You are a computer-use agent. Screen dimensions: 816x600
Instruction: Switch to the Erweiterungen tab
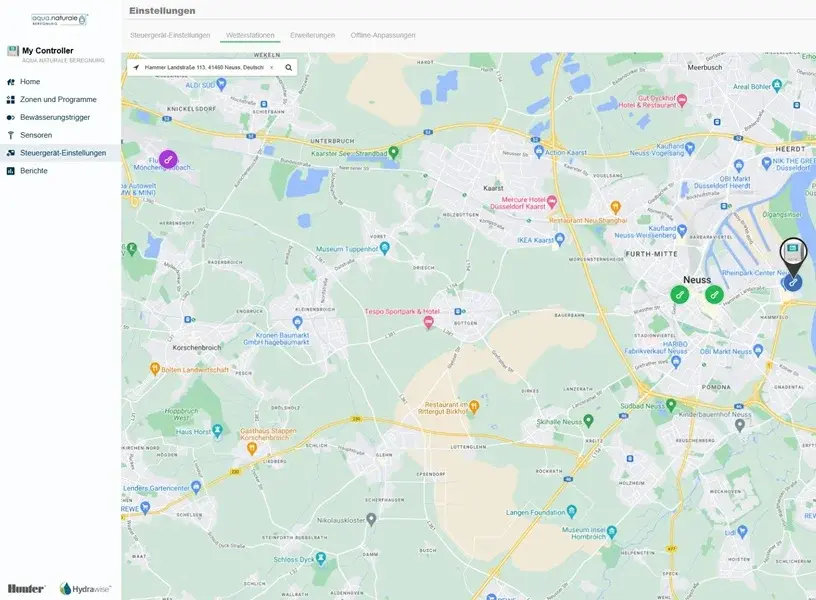312,35
